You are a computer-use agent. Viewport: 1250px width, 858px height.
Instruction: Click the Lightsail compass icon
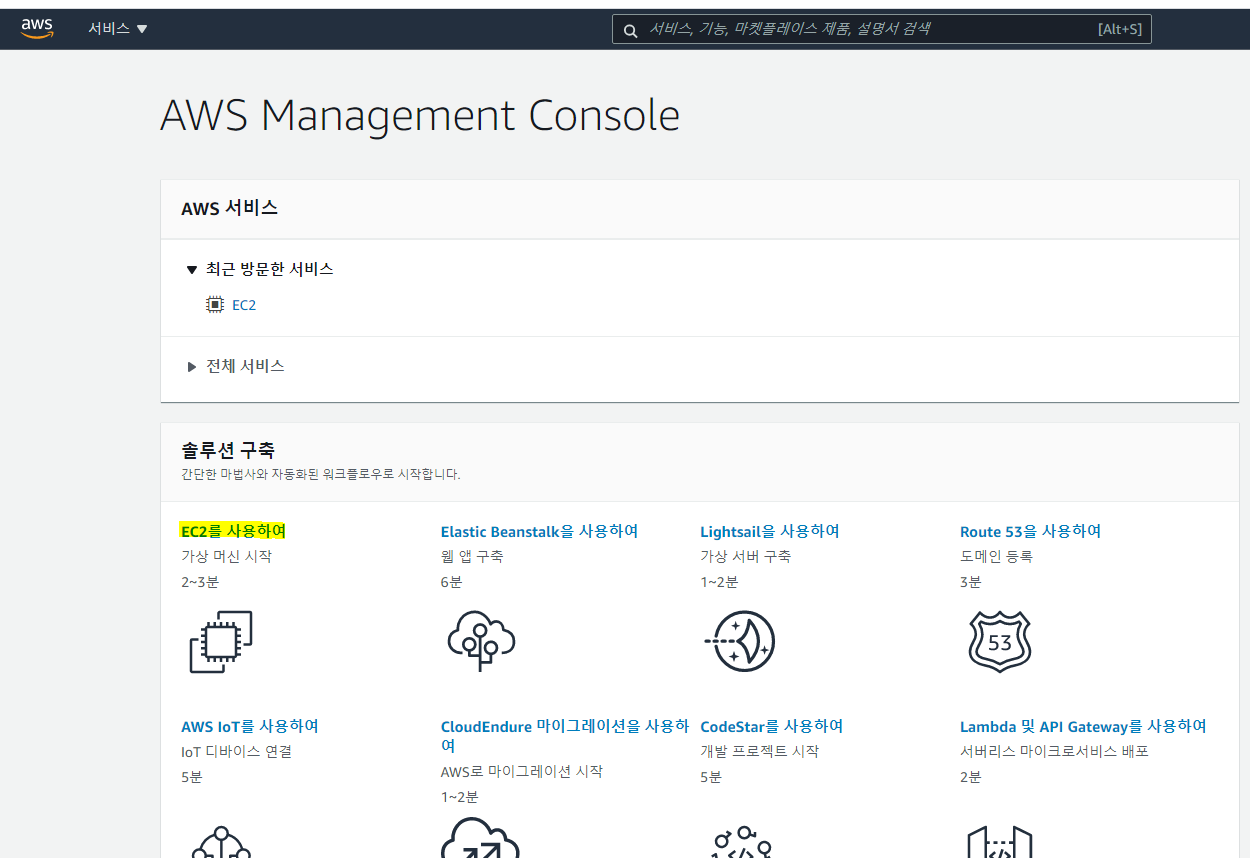point(740,641)
